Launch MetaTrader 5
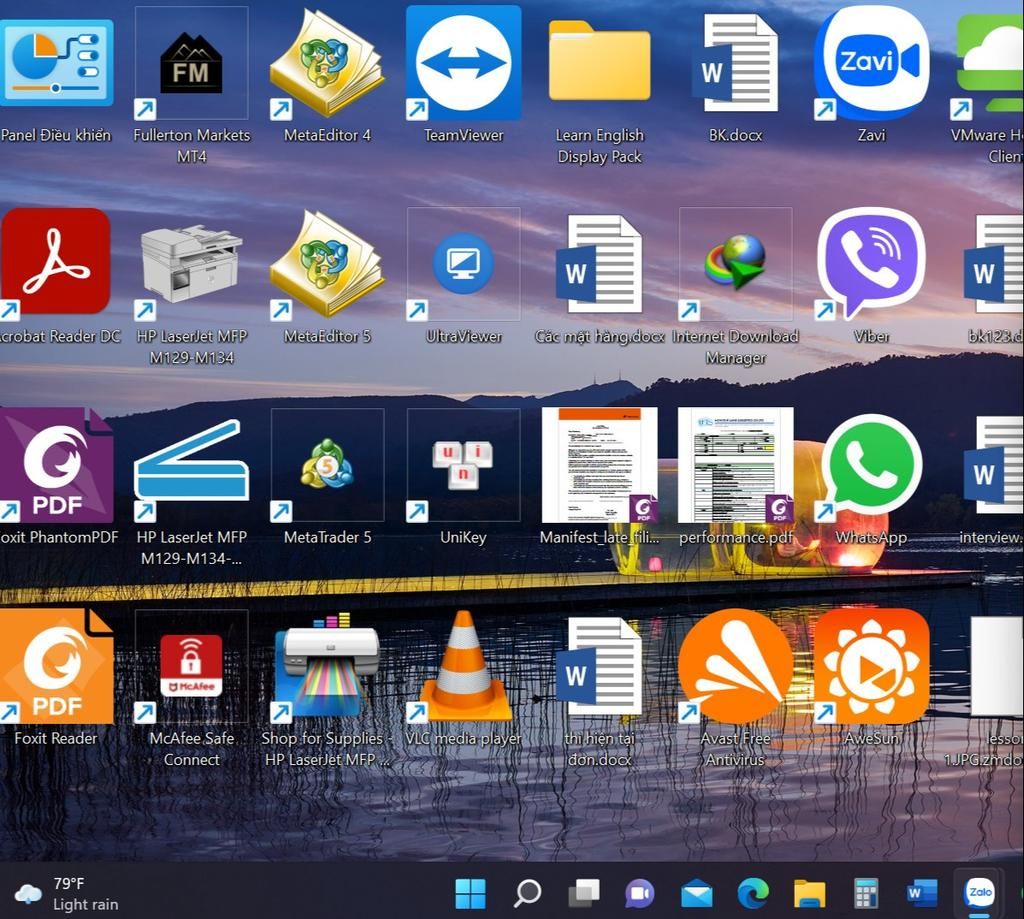Image resolution: width=1024 pixels, height=919 pixels. click(327, 465)
